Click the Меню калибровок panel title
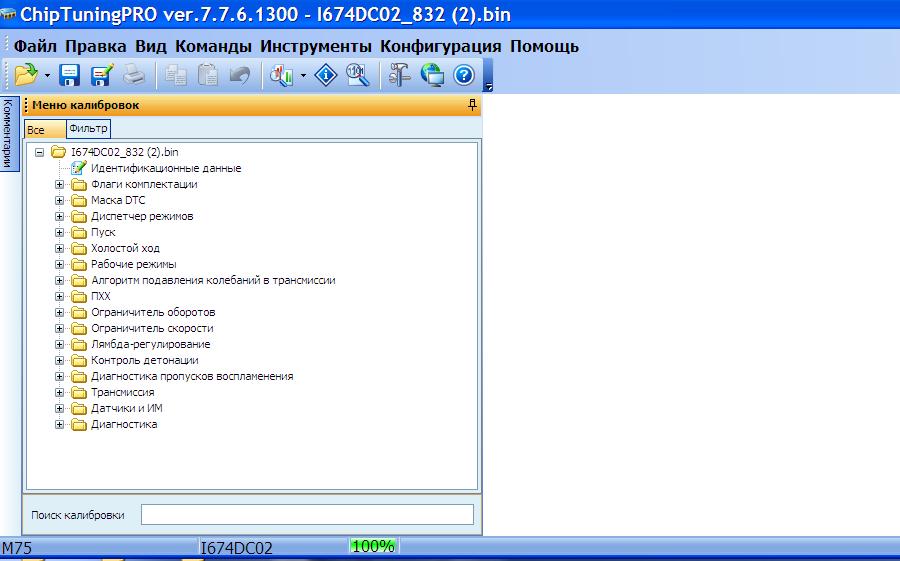Image resolution: width=900 pixels, height=561 pixels. point(86,105)
